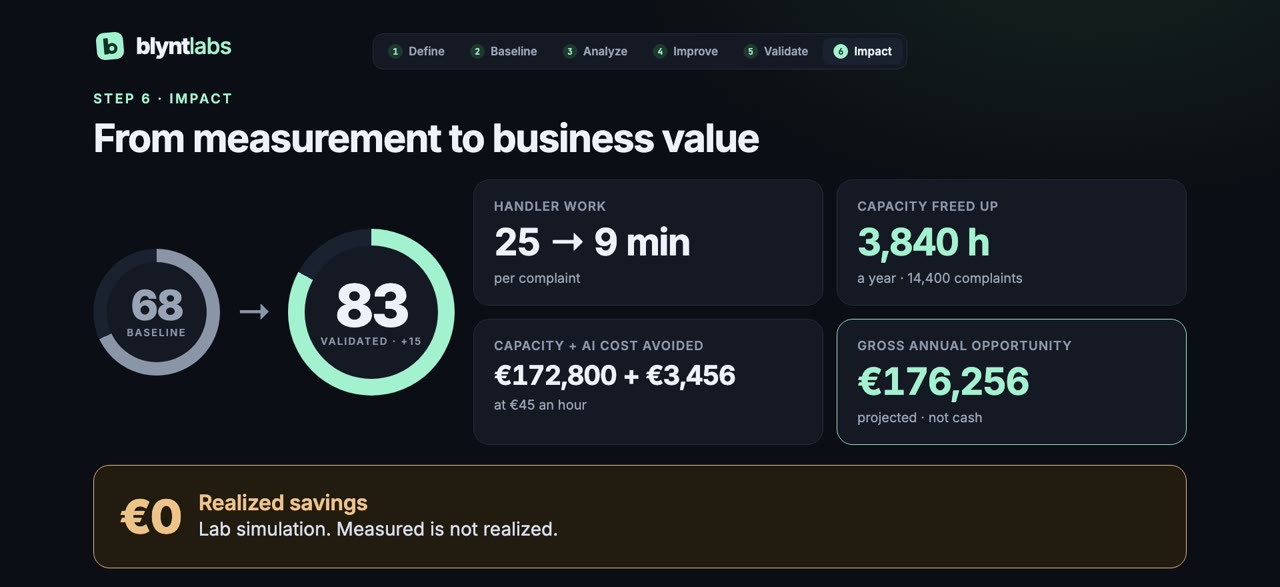Screen dimensions: 1280x587
Task: Click the step 1 number badge
Action: 395,51
